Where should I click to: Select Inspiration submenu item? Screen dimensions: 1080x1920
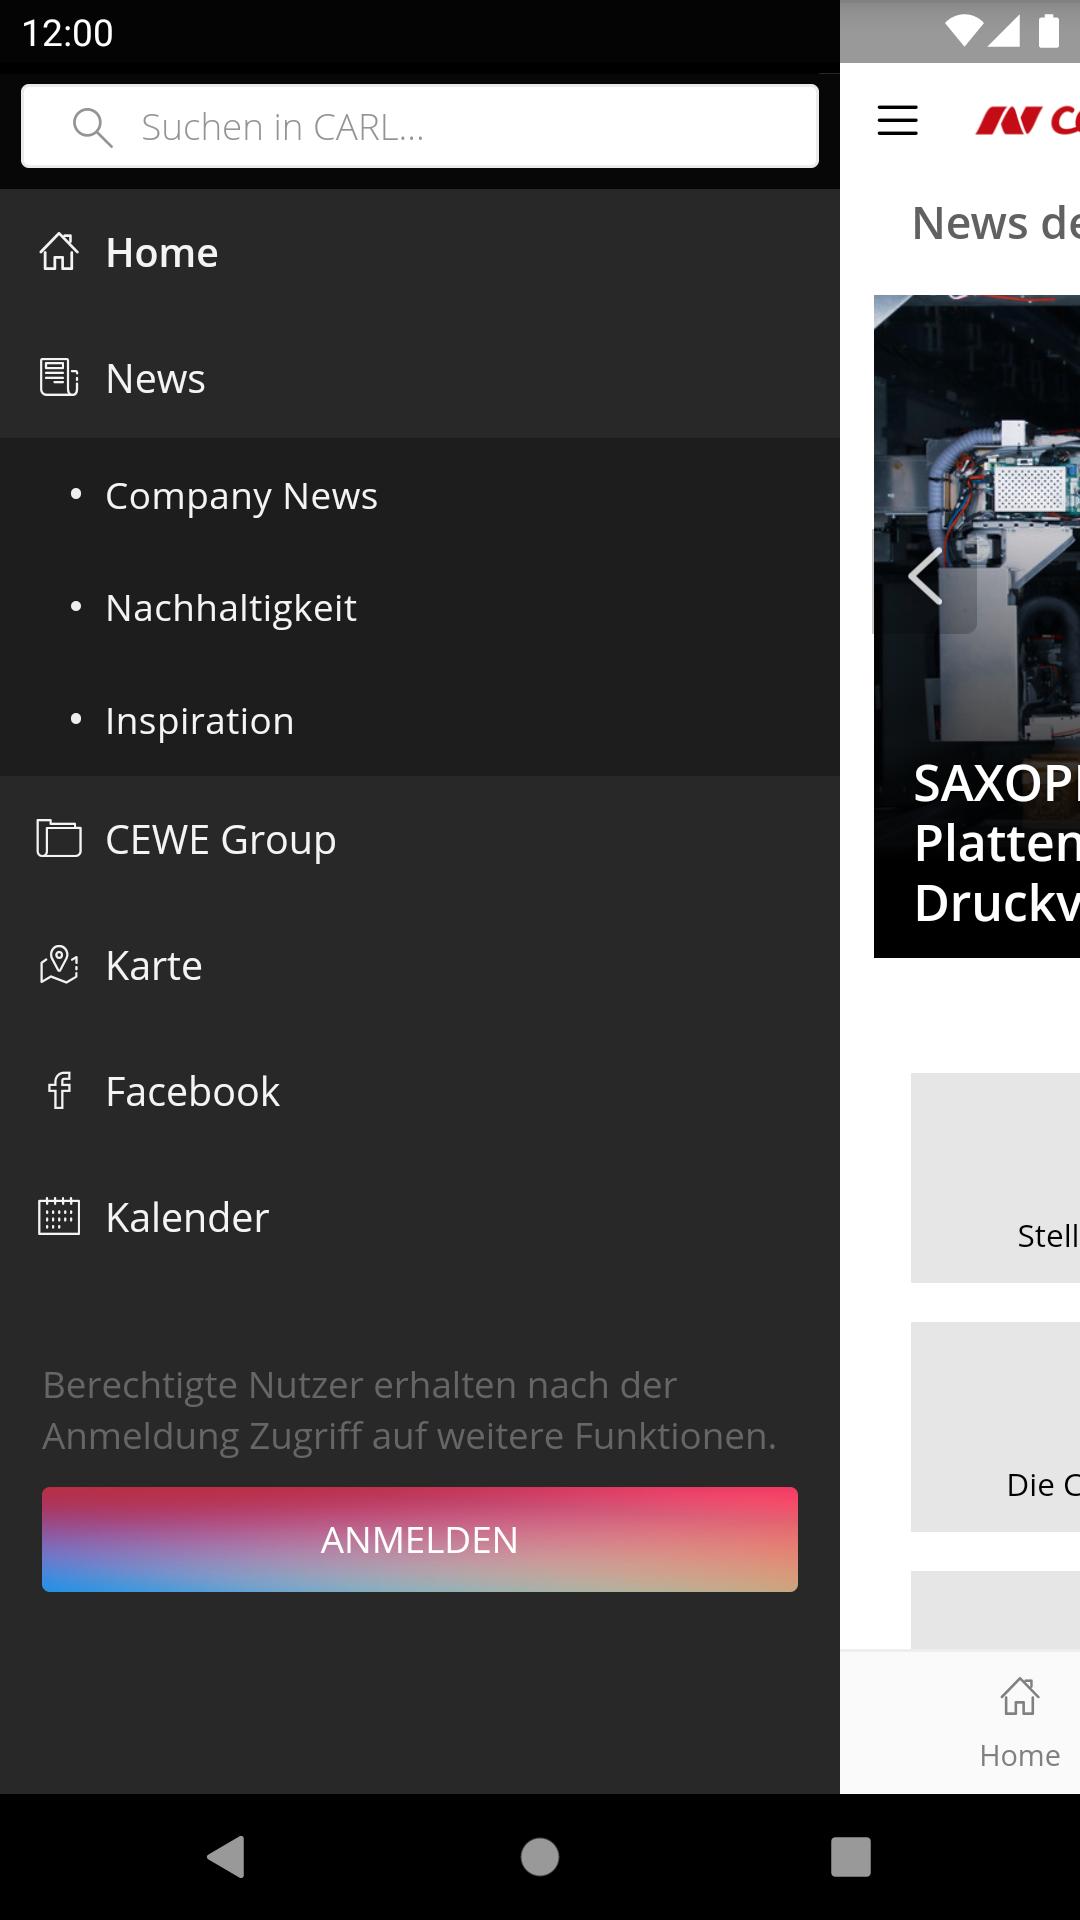(420, 721)
